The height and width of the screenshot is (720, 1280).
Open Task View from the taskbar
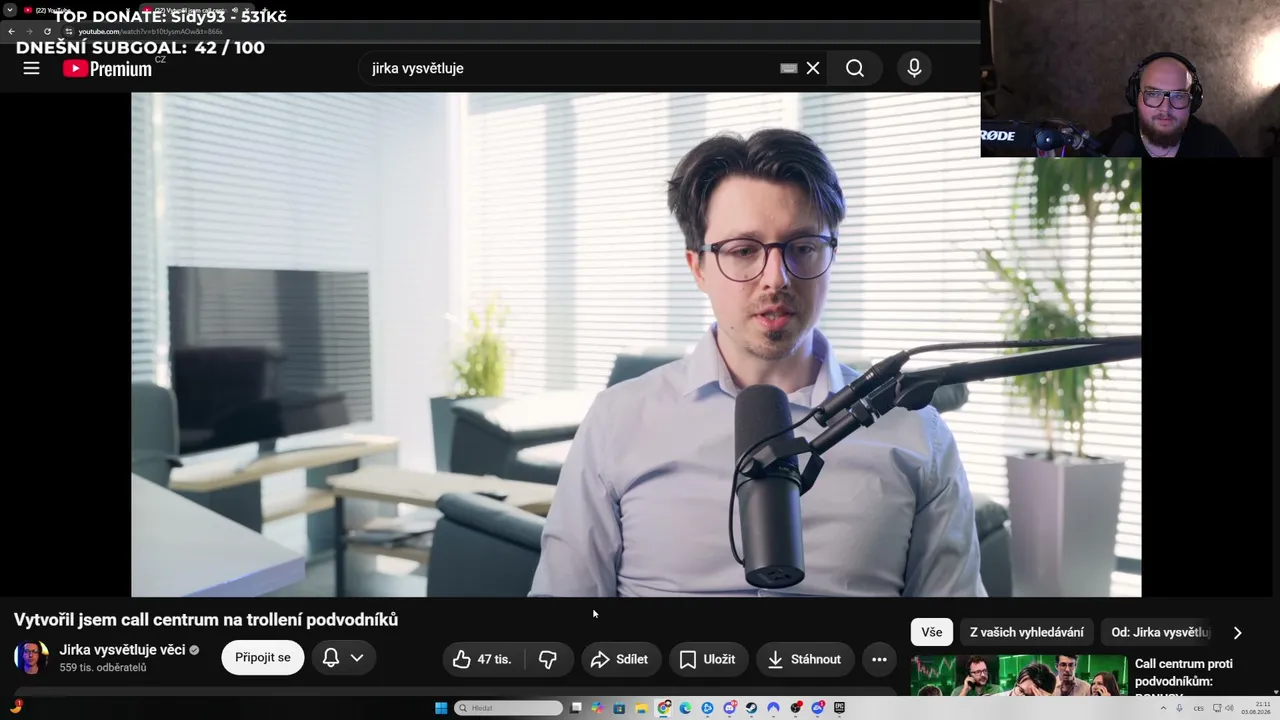tap(576, 708)
